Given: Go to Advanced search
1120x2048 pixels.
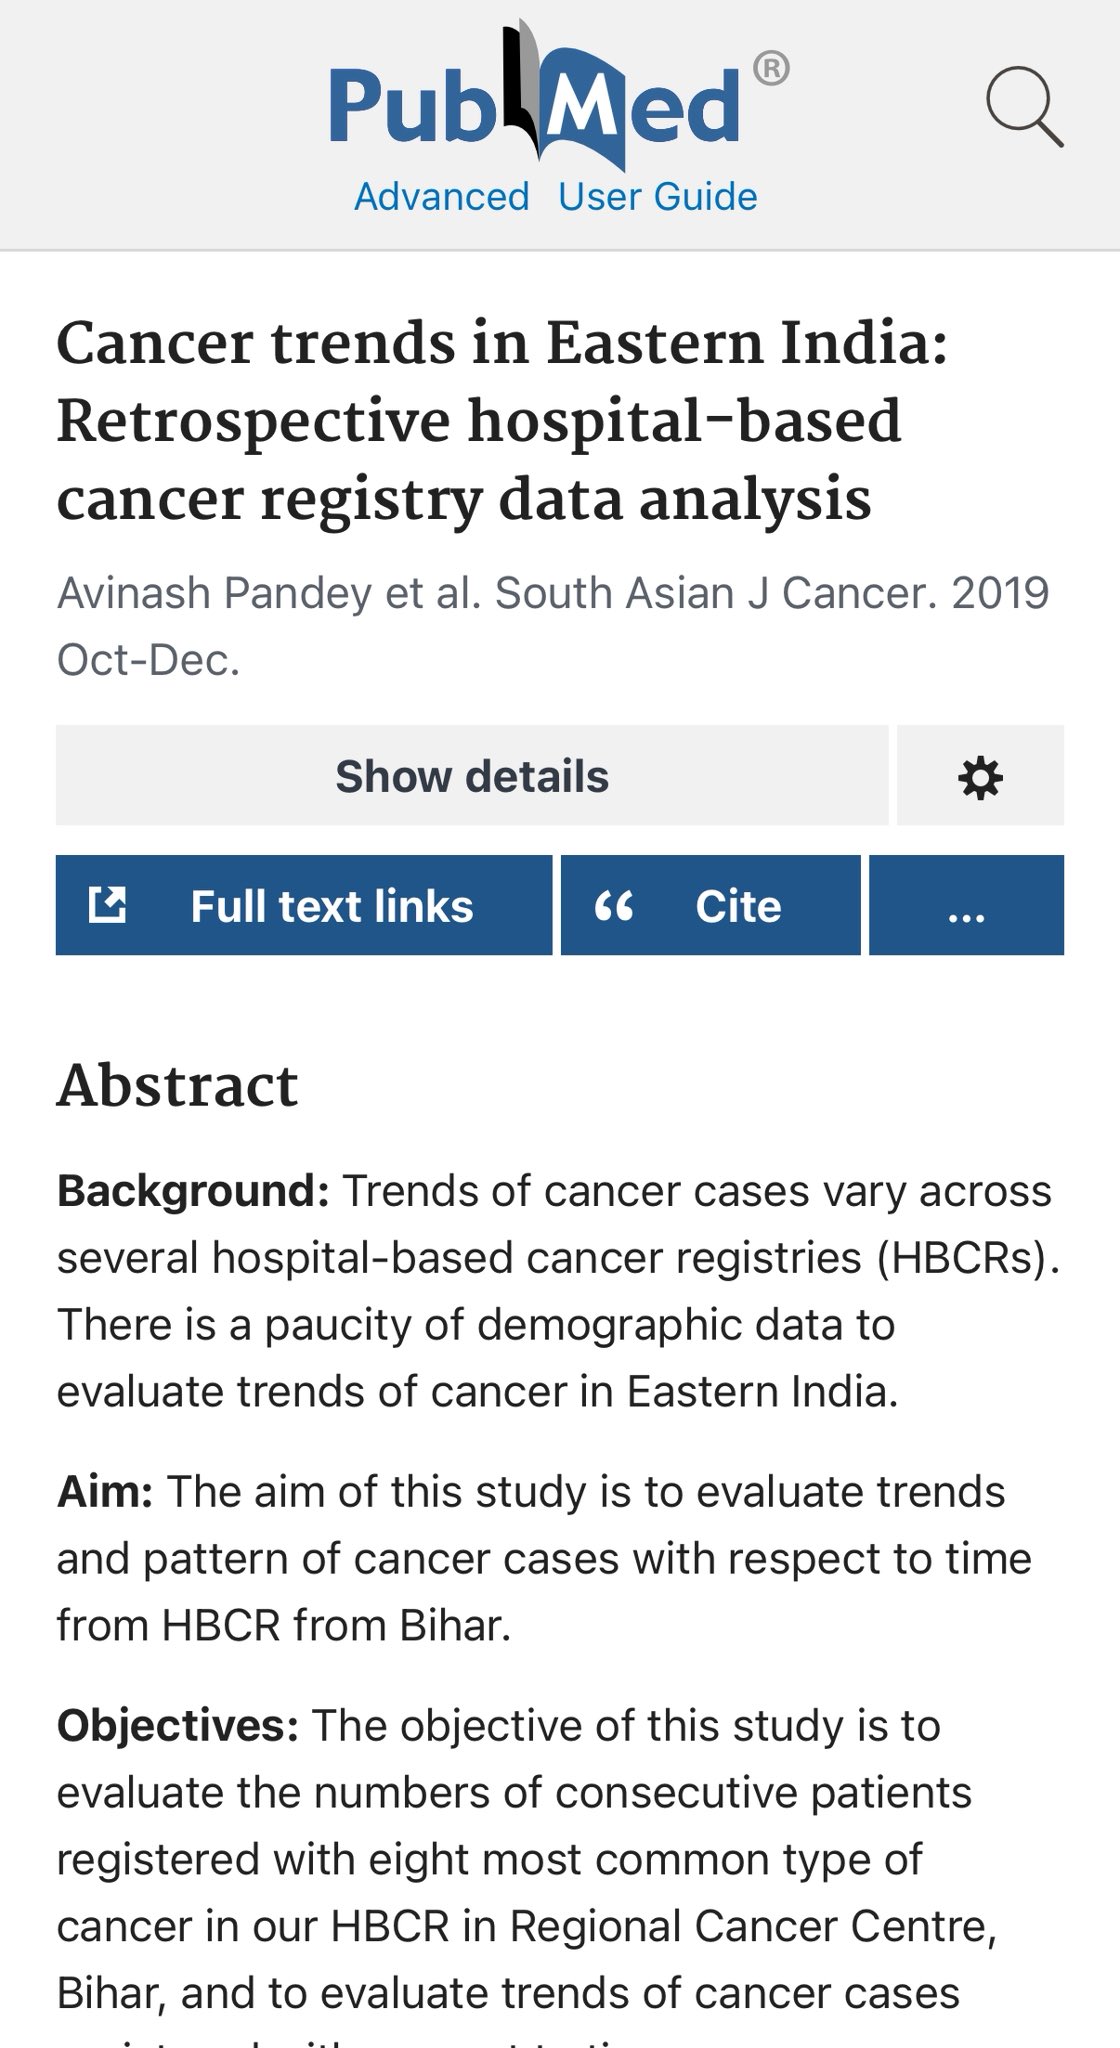Looking at the screenshot, I should 442,197.
